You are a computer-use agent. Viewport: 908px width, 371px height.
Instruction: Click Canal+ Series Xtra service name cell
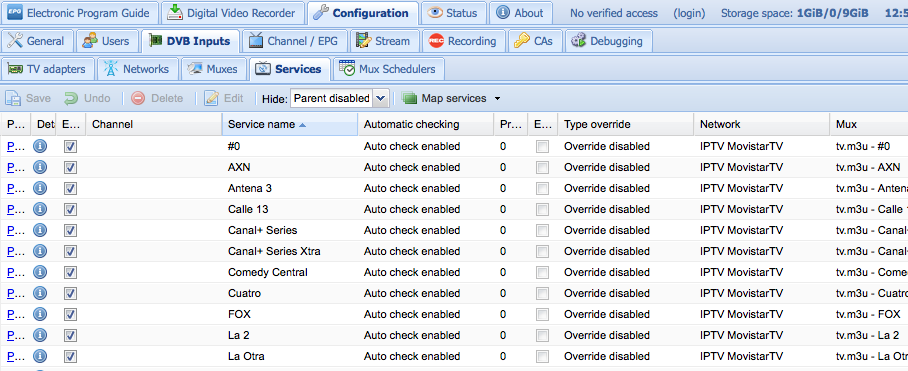290,251
